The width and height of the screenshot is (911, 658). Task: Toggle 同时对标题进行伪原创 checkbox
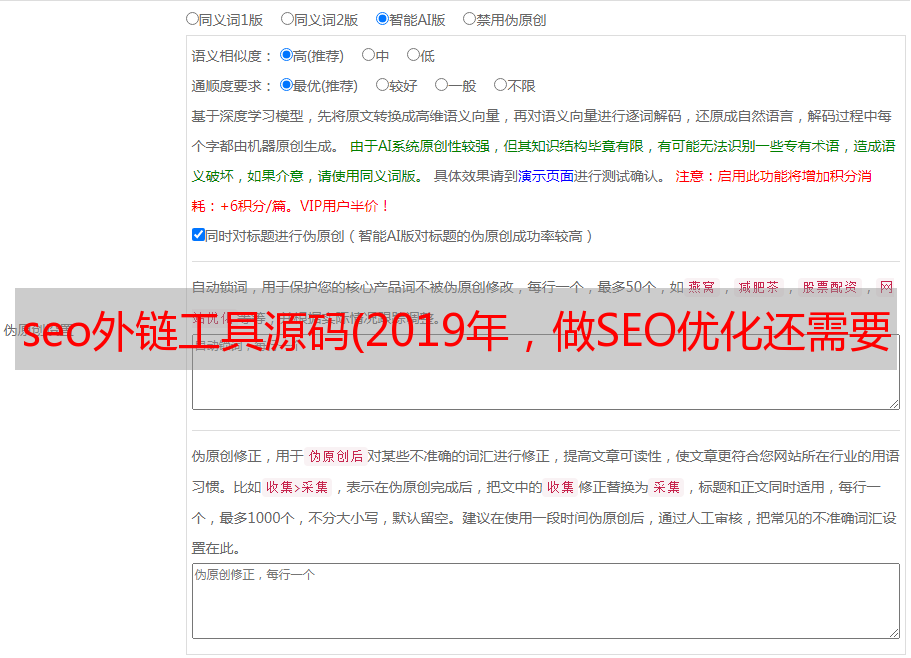pyautogui.click(x=198, y=235)
